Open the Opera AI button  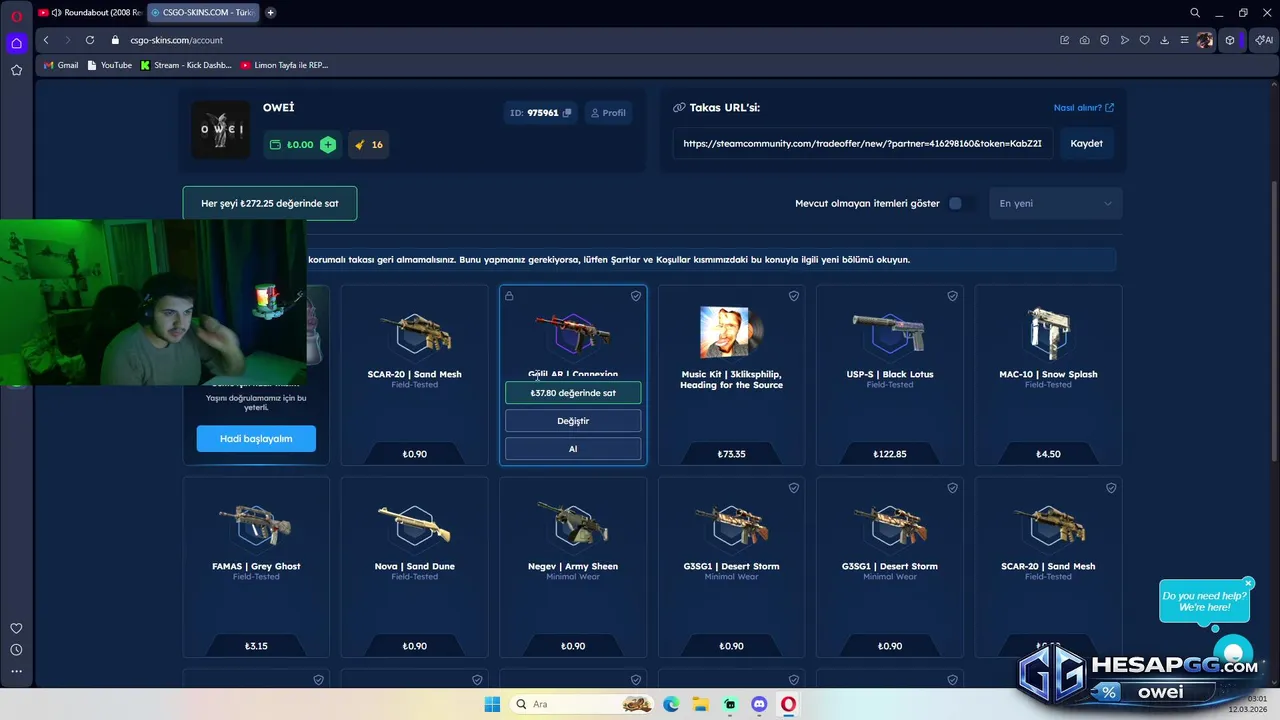(x=1264, y=40)
